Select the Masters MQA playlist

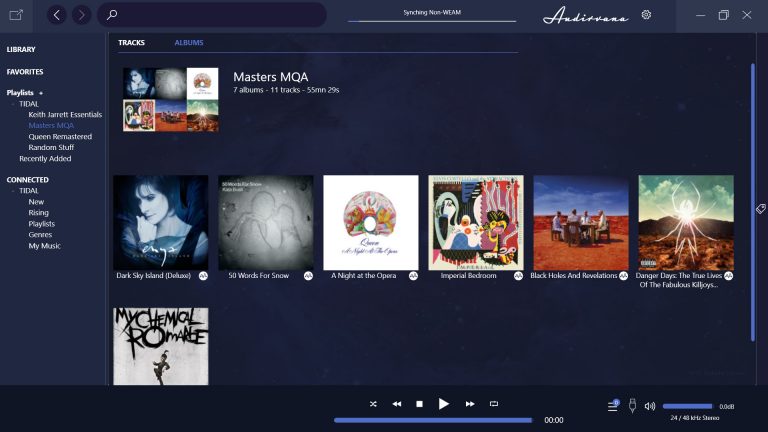(x=51, y=125)
